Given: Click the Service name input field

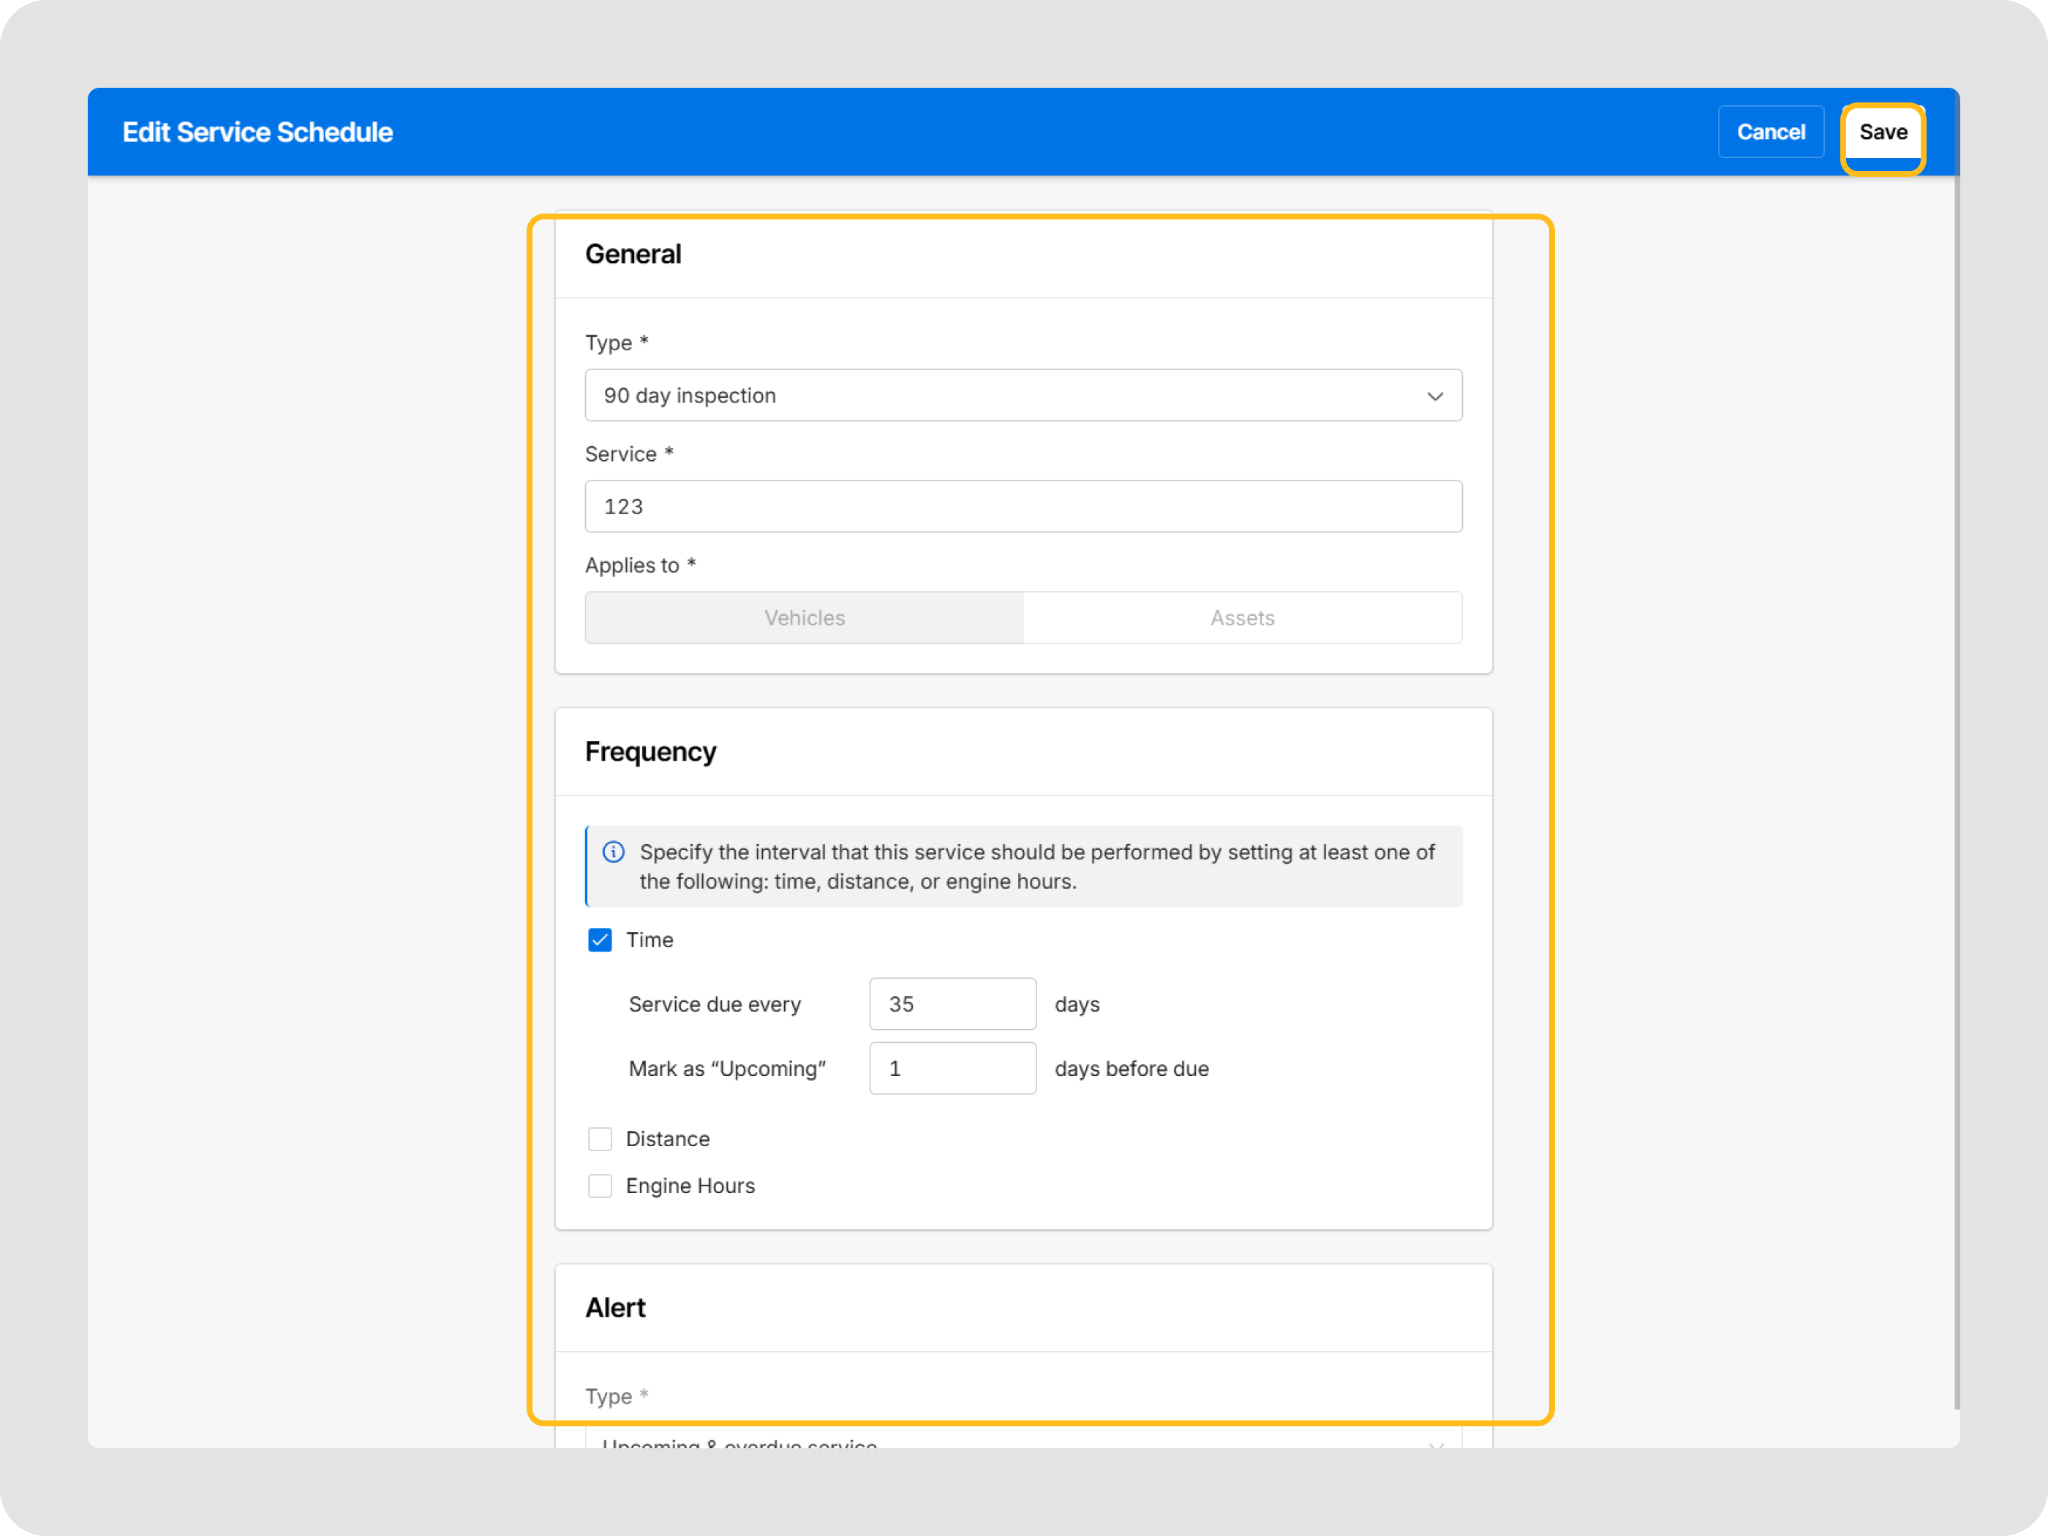Looking at the screenshot, I should pyautogui.click(x=1022, y=507).
